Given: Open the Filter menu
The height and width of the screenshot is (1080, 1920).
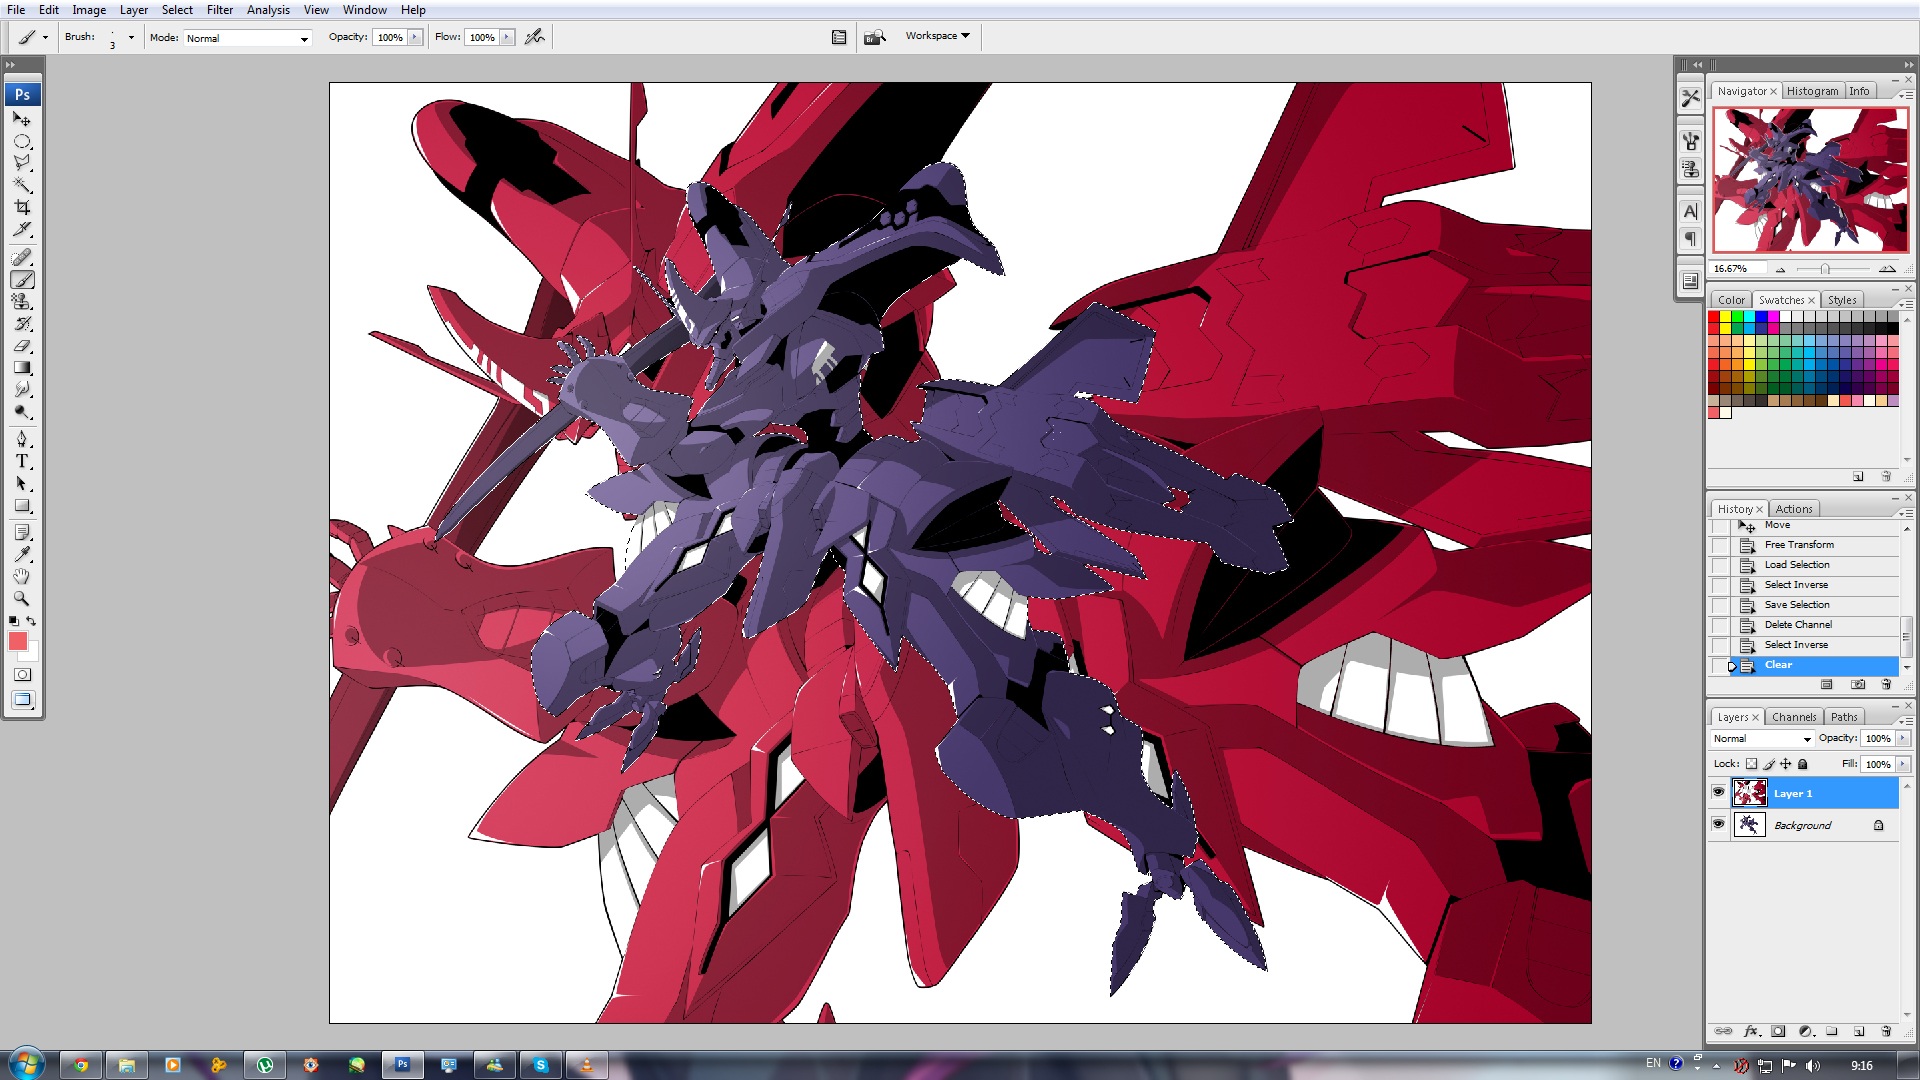Looking at the screenshot, I should (x=220, y=10).
